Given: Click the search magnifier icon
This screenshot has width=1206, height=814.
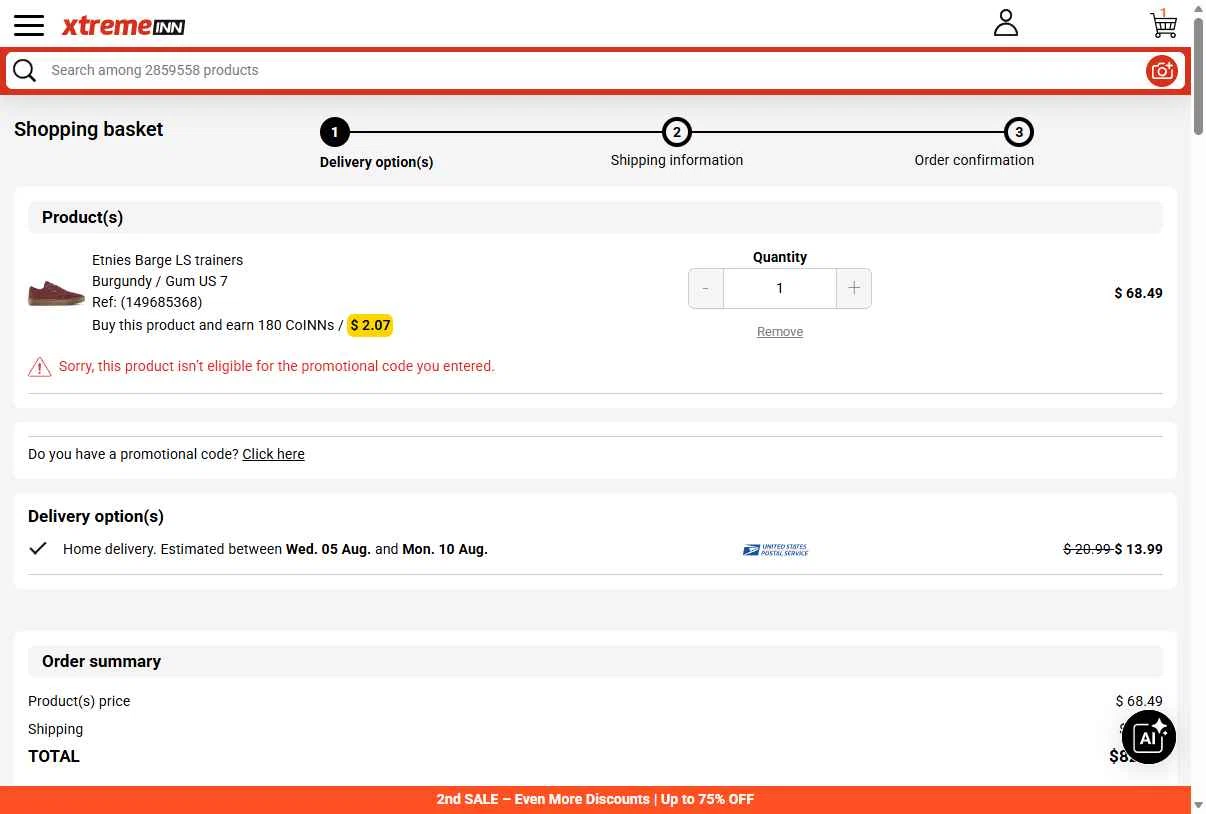Looking at the screenshot, I should tap(25, 70).
